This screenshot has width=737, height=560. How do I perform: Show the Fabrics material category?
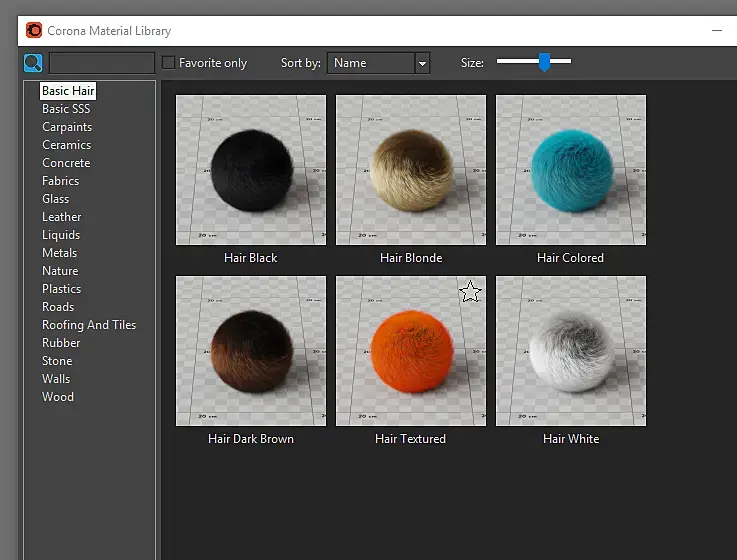61,181
